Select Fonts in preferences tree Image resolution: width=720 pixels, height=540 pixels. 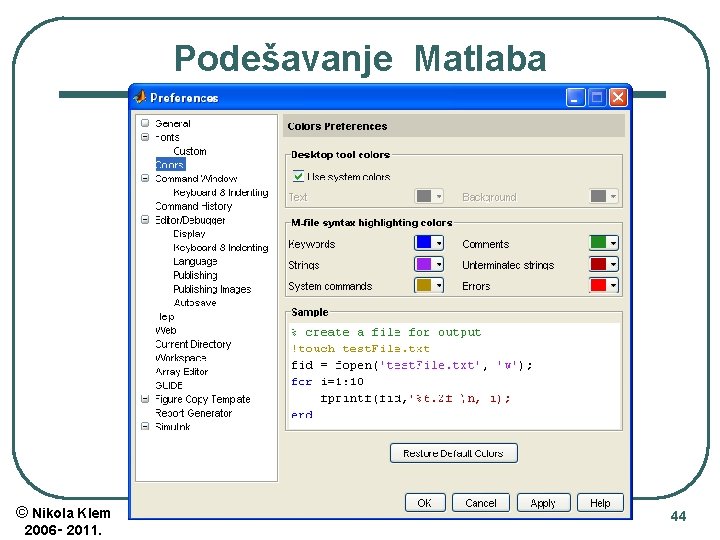tap(167, 137)
